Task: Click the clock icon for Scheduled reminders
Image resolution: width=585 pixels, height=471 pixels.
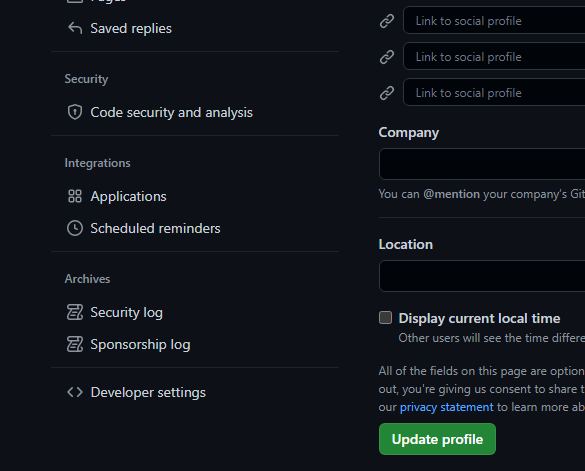Action: (x=75, y=228)
